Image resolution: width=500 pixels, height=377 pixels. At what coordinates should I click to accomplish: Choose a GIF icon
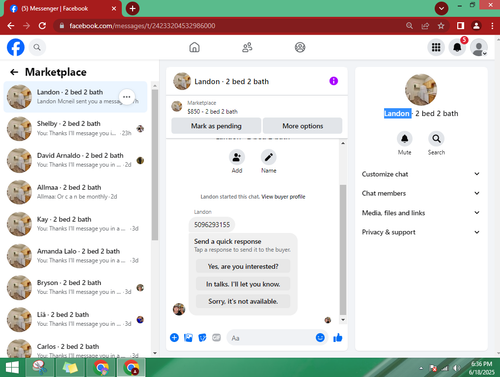[216, 338]
